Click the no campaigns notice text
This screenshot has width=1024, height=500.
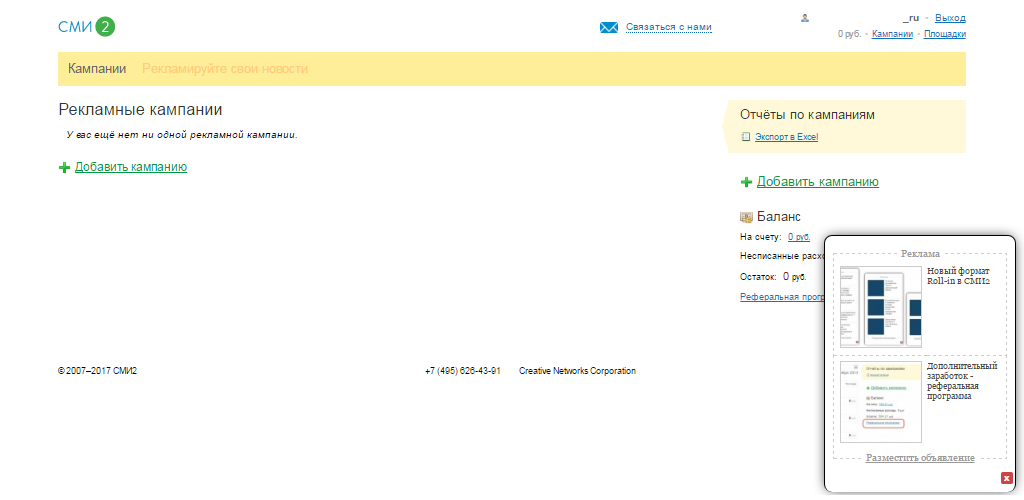coord(182,135)
